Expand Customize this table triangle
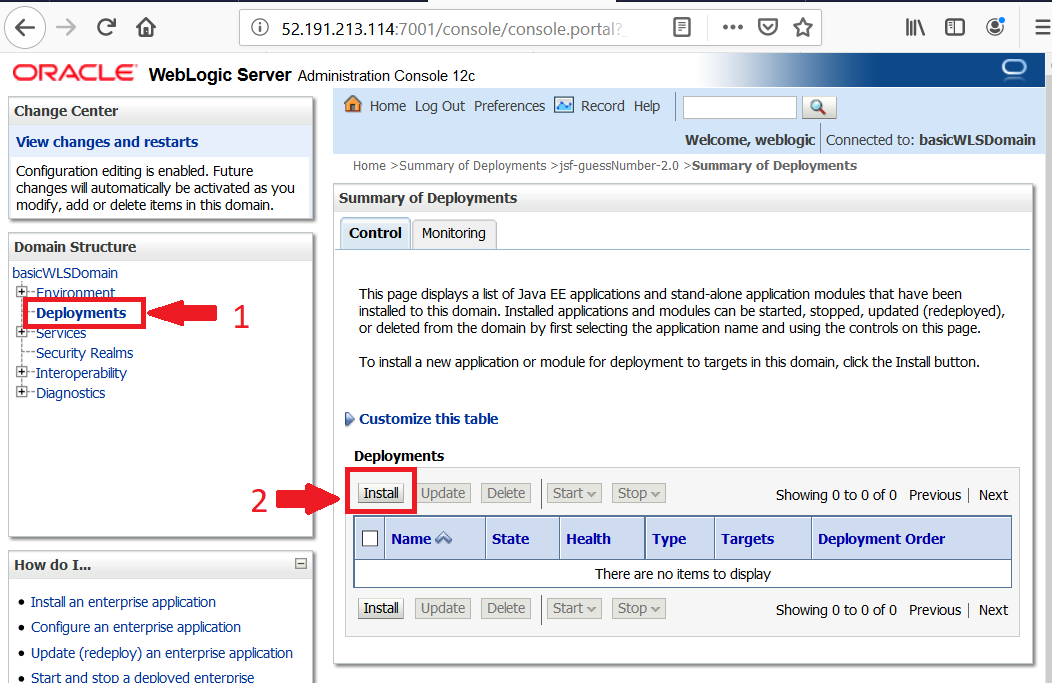This screenshot has width=1052, height=683. (350, 419)
